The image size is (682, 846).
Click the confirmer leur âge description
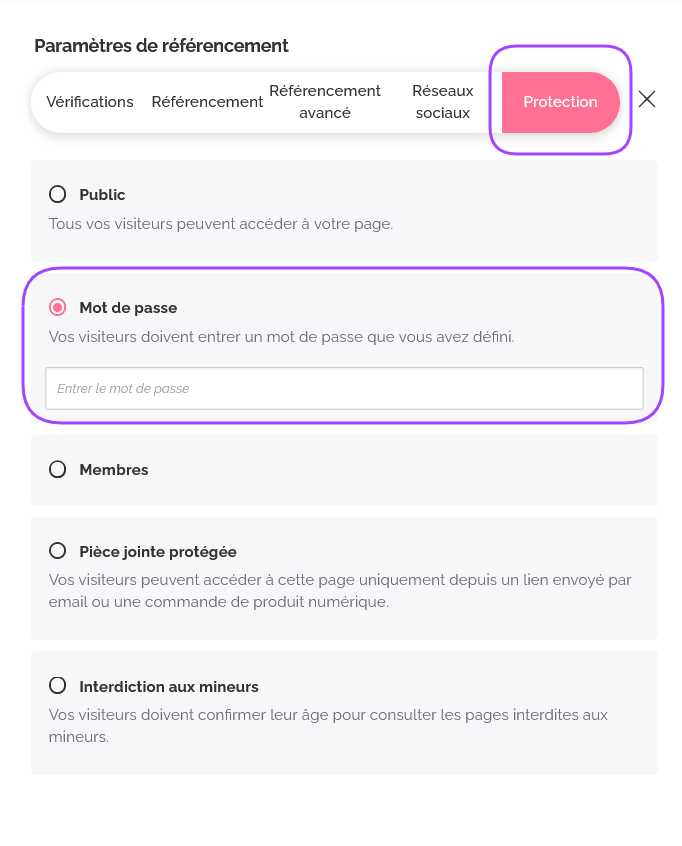pos(328,726)
